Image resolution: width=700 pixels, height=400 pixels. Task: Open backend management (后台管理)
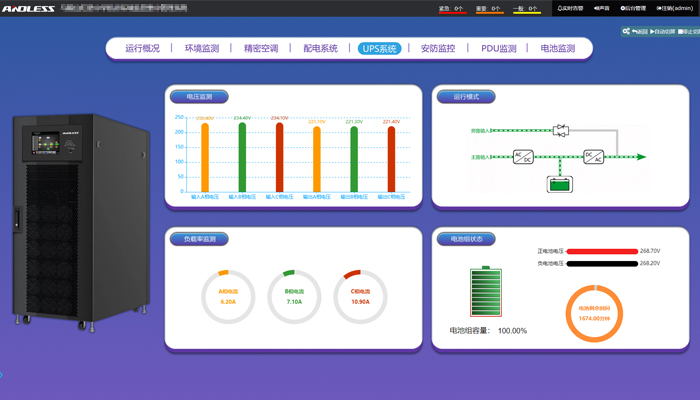pyautogui.click(x=633, y=8)
